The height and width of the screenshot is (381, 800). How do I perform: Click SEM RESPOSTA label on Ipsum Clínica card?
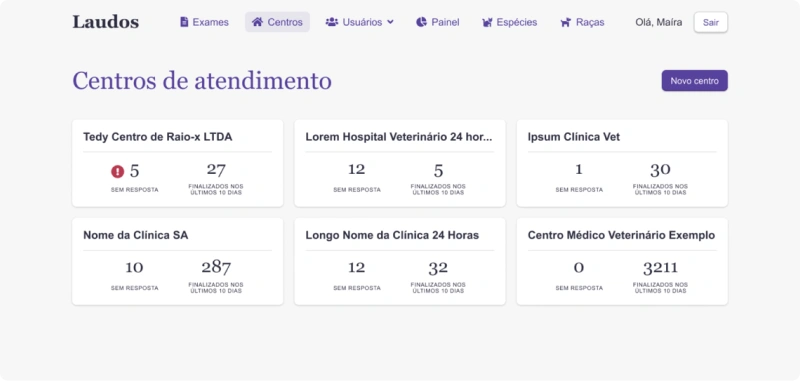pyautogui.click(x=579, y=190)
